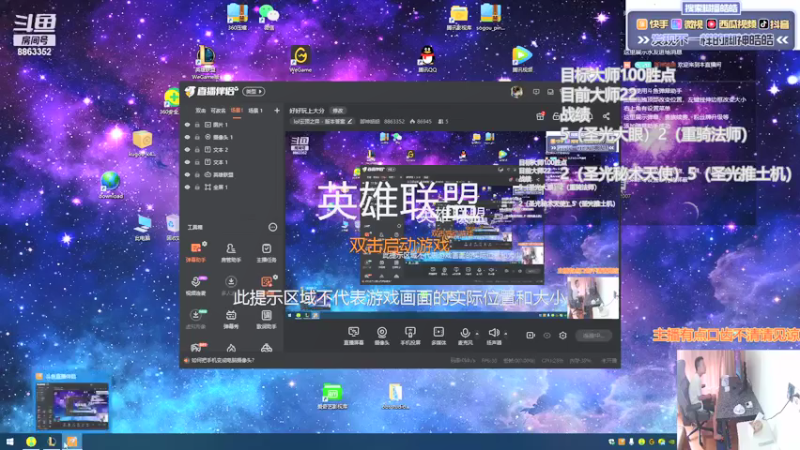Hide the 摄像头 1 layer with its eye icon

(x=187, y=137)
